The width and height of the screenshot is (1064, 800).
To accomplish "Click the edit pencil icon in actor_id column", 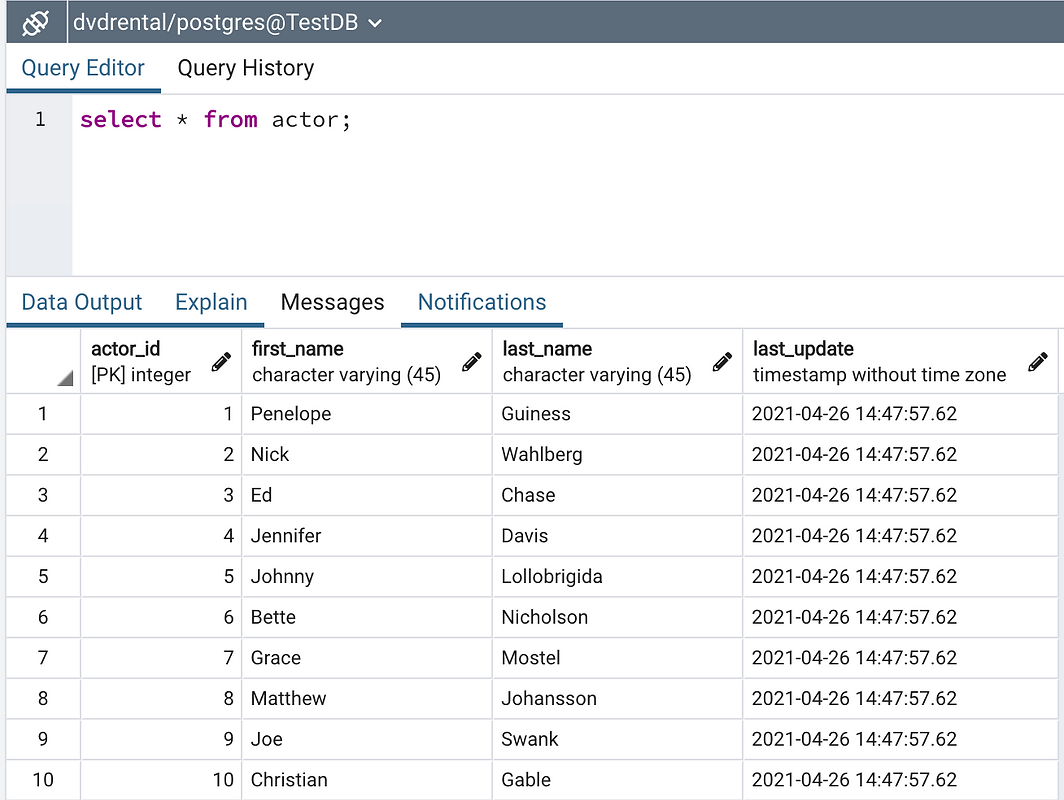I will (221, 362).
